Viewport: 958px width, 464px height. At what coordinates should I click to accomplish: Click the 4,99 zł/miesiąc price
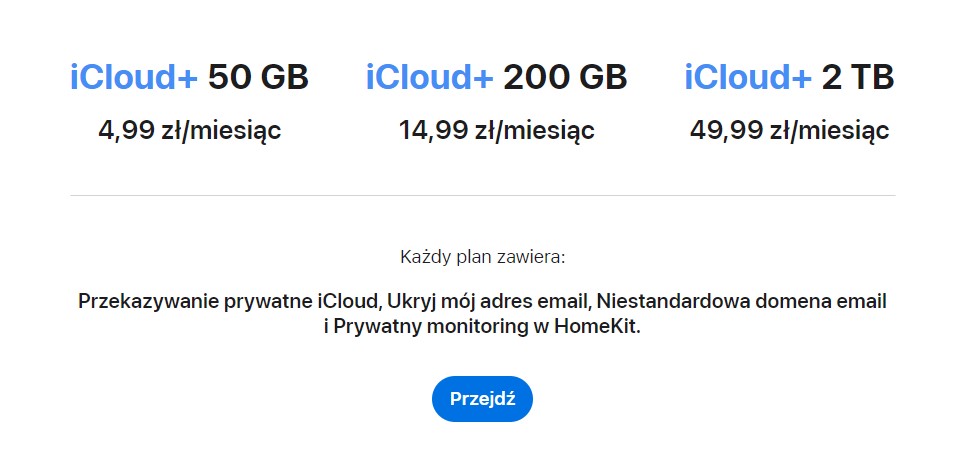click(x=189, y=130)
